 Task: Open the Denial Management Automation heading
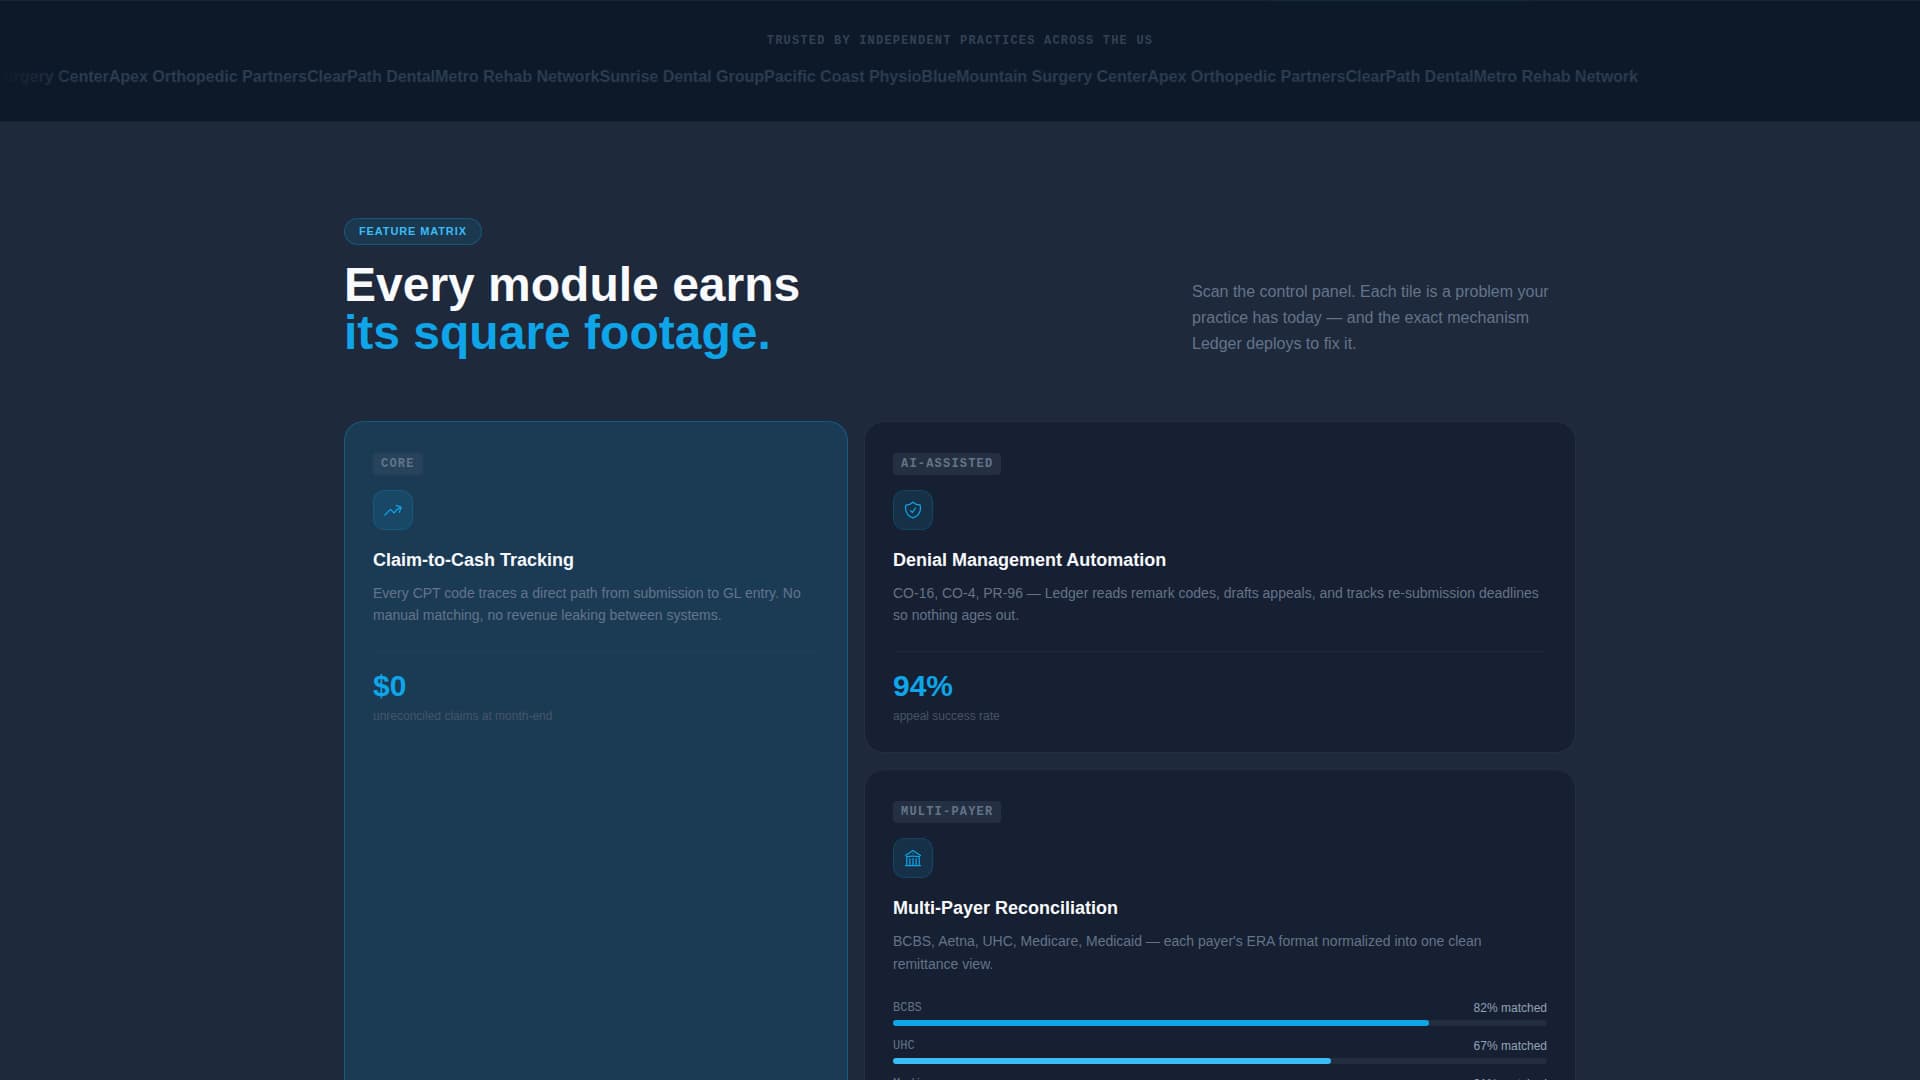tap(1029, 560)
